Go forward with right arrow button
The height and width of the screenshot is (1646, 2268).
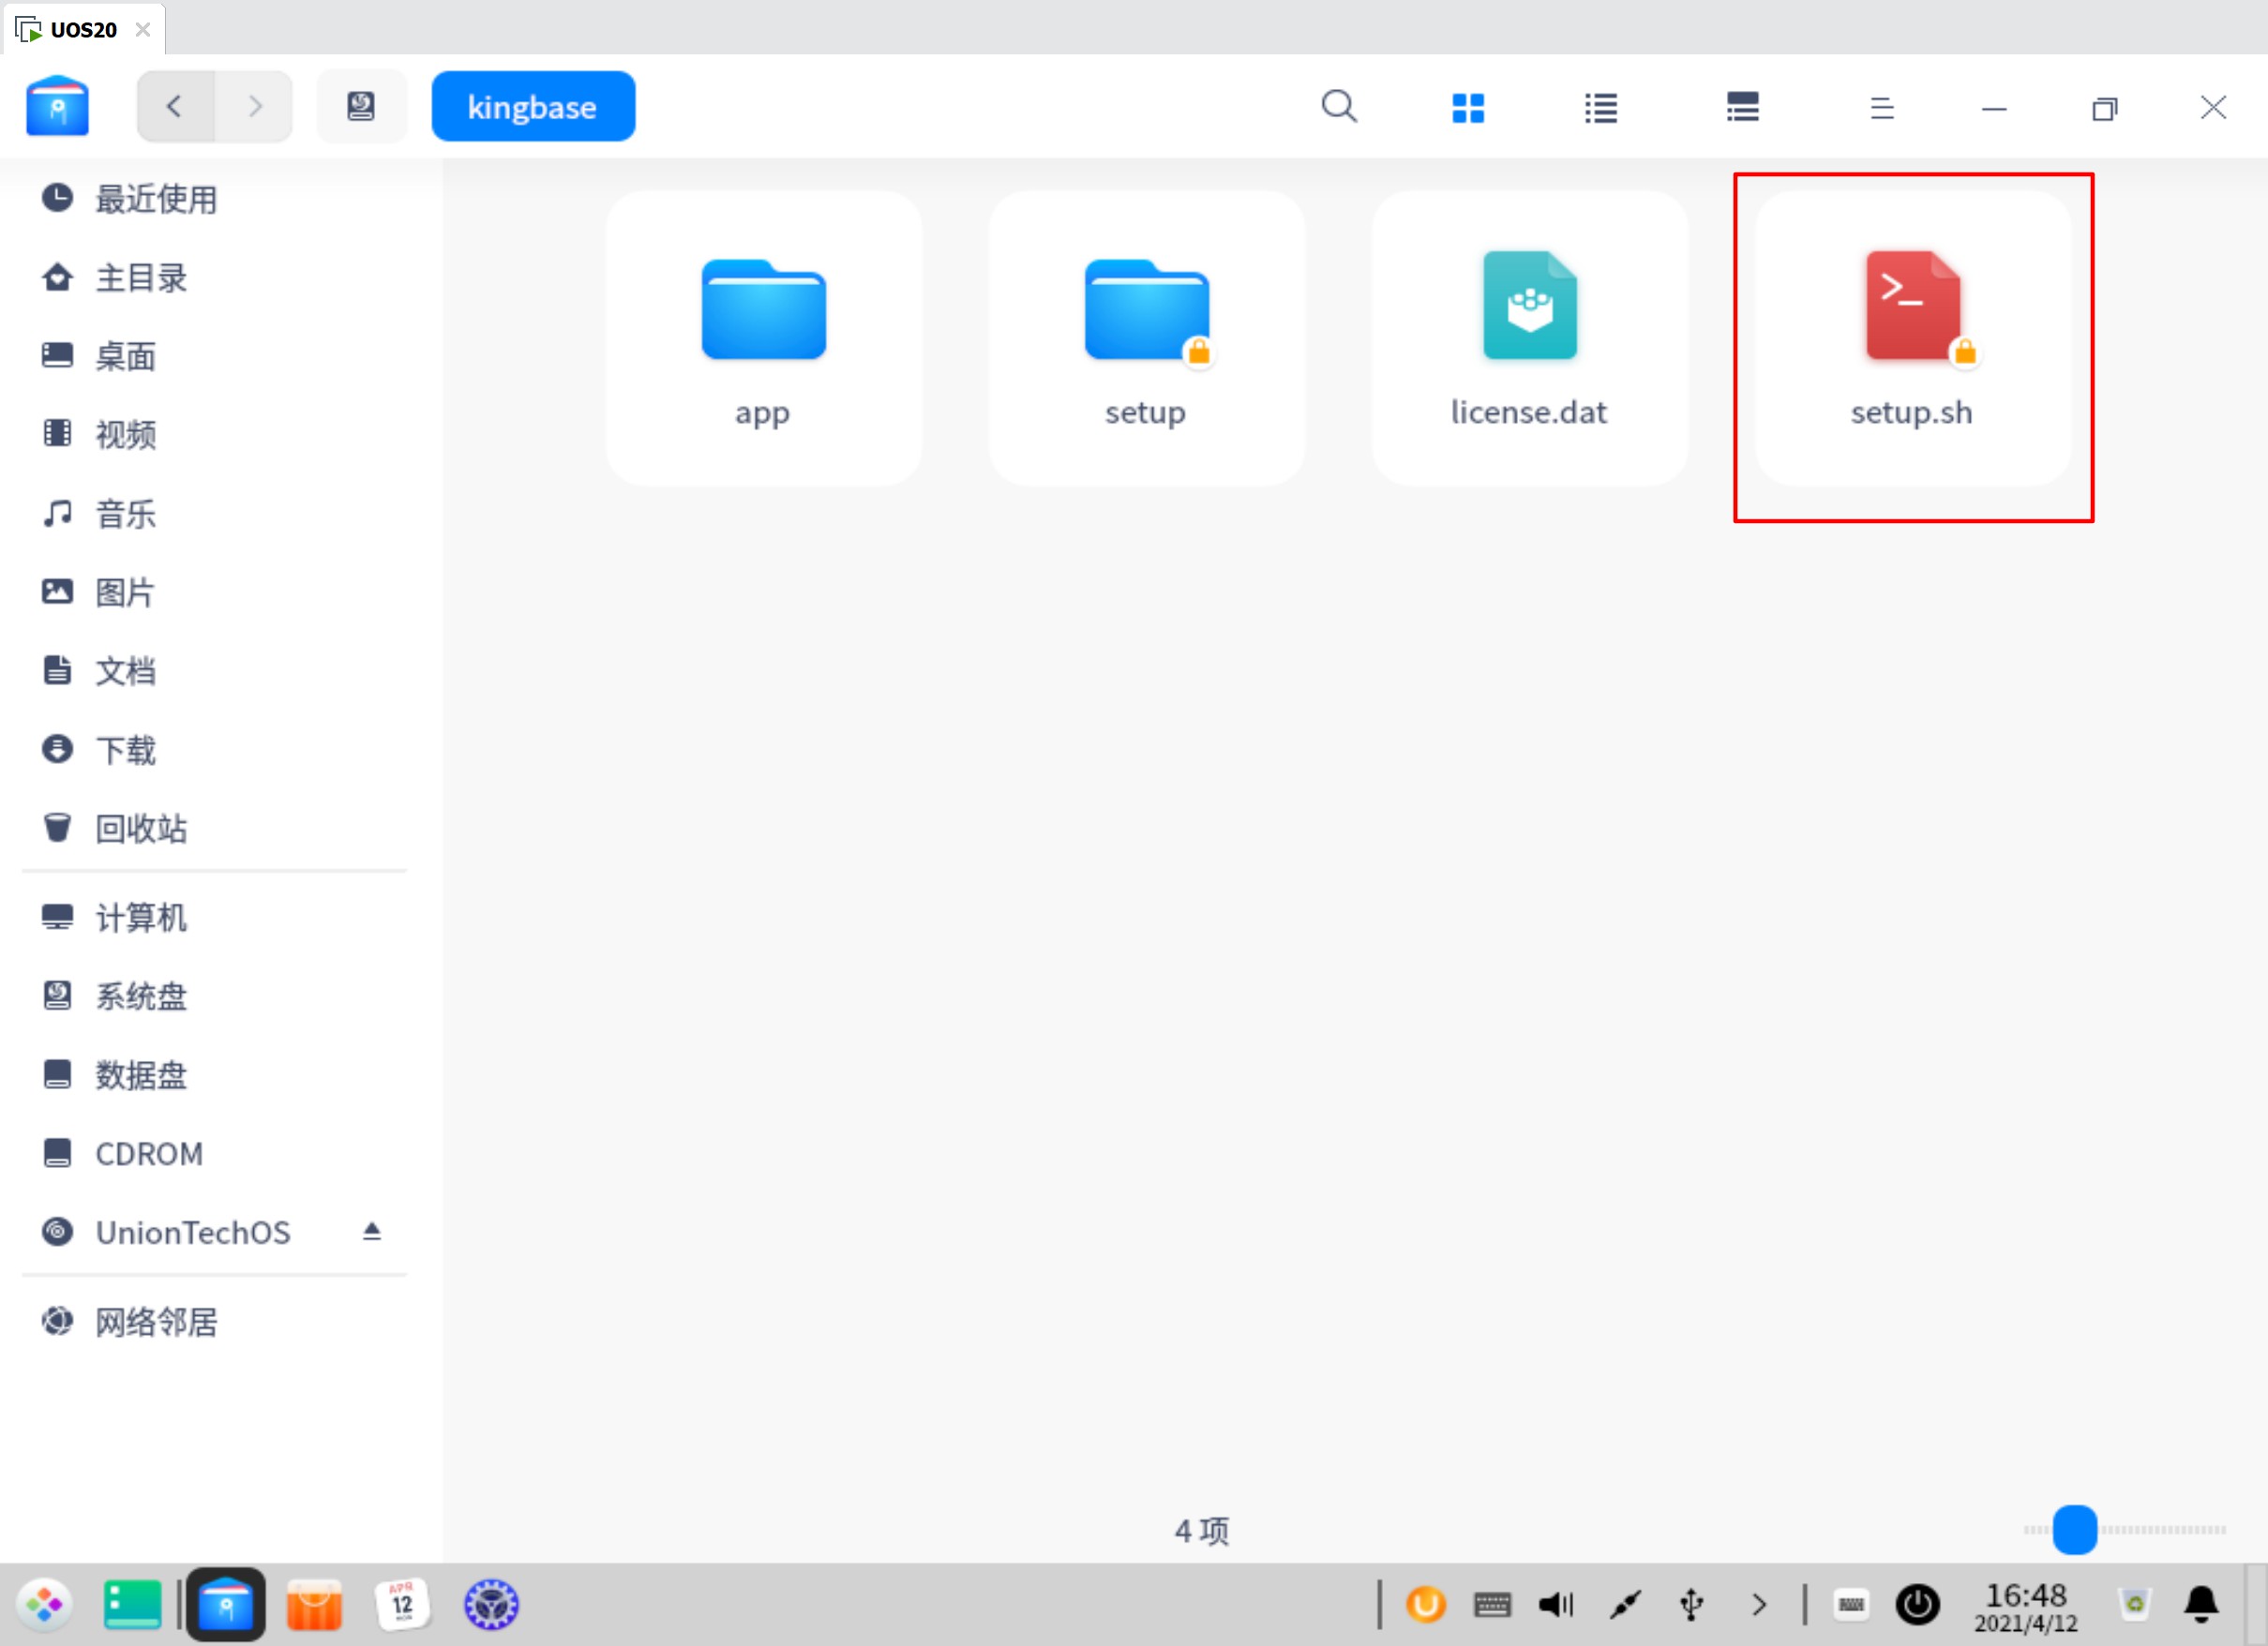(254, 106)
